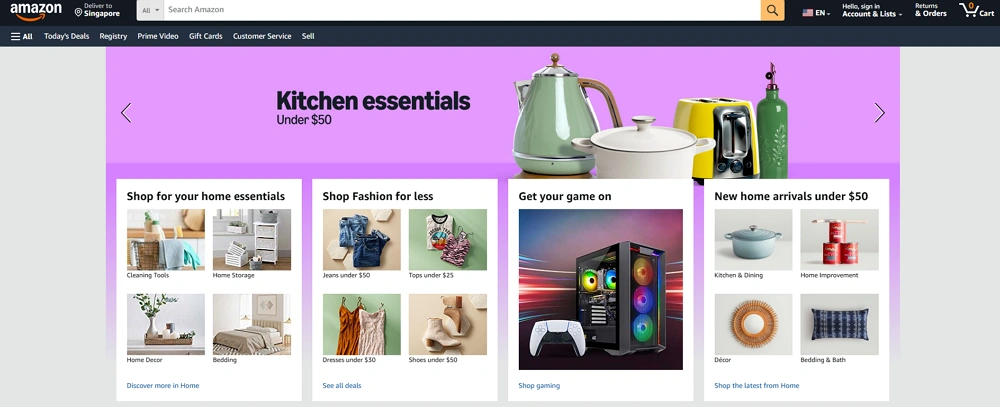This screenshot has width=1000, height=407.
Task: Click the Deliver to Singapore location pin
Action: coord(78,13)
